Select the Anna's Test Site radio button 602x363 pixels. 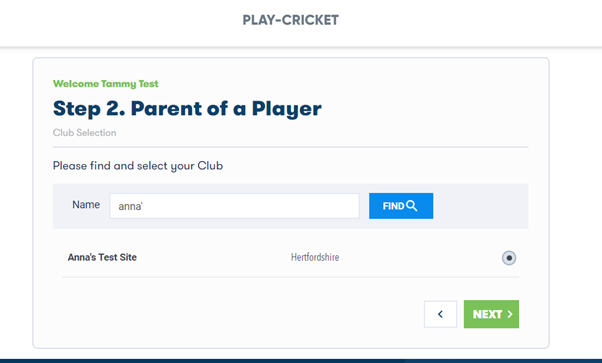pos(509,258)
